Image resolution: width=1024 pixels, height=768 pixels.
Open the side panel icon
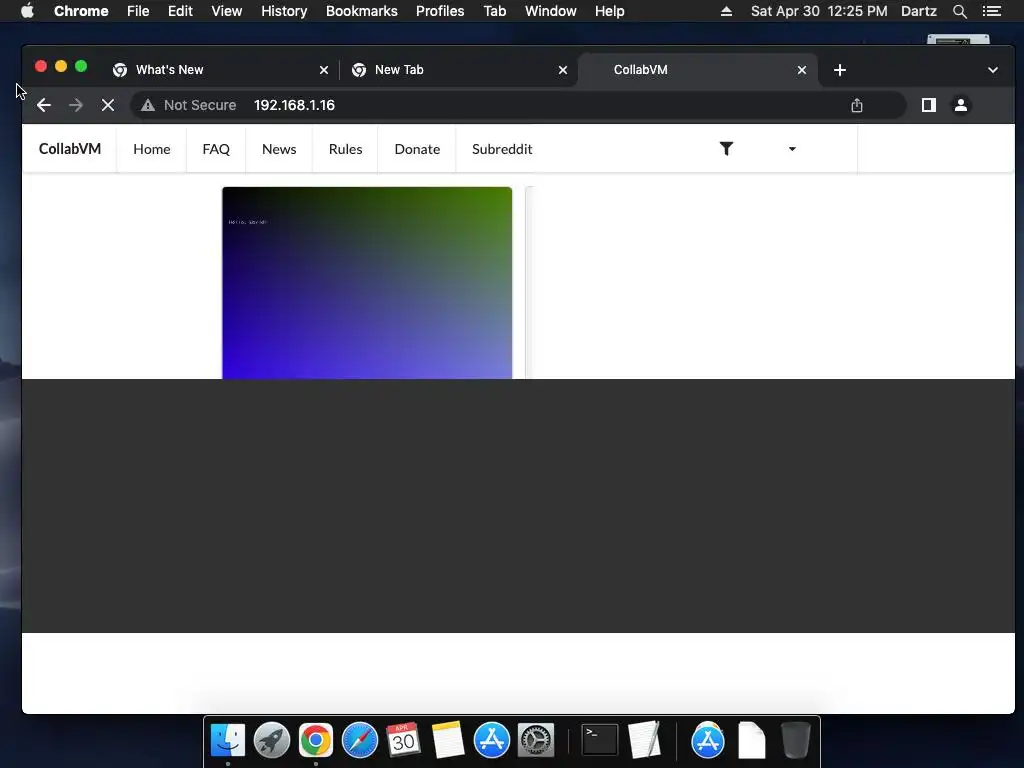point(929,105)
